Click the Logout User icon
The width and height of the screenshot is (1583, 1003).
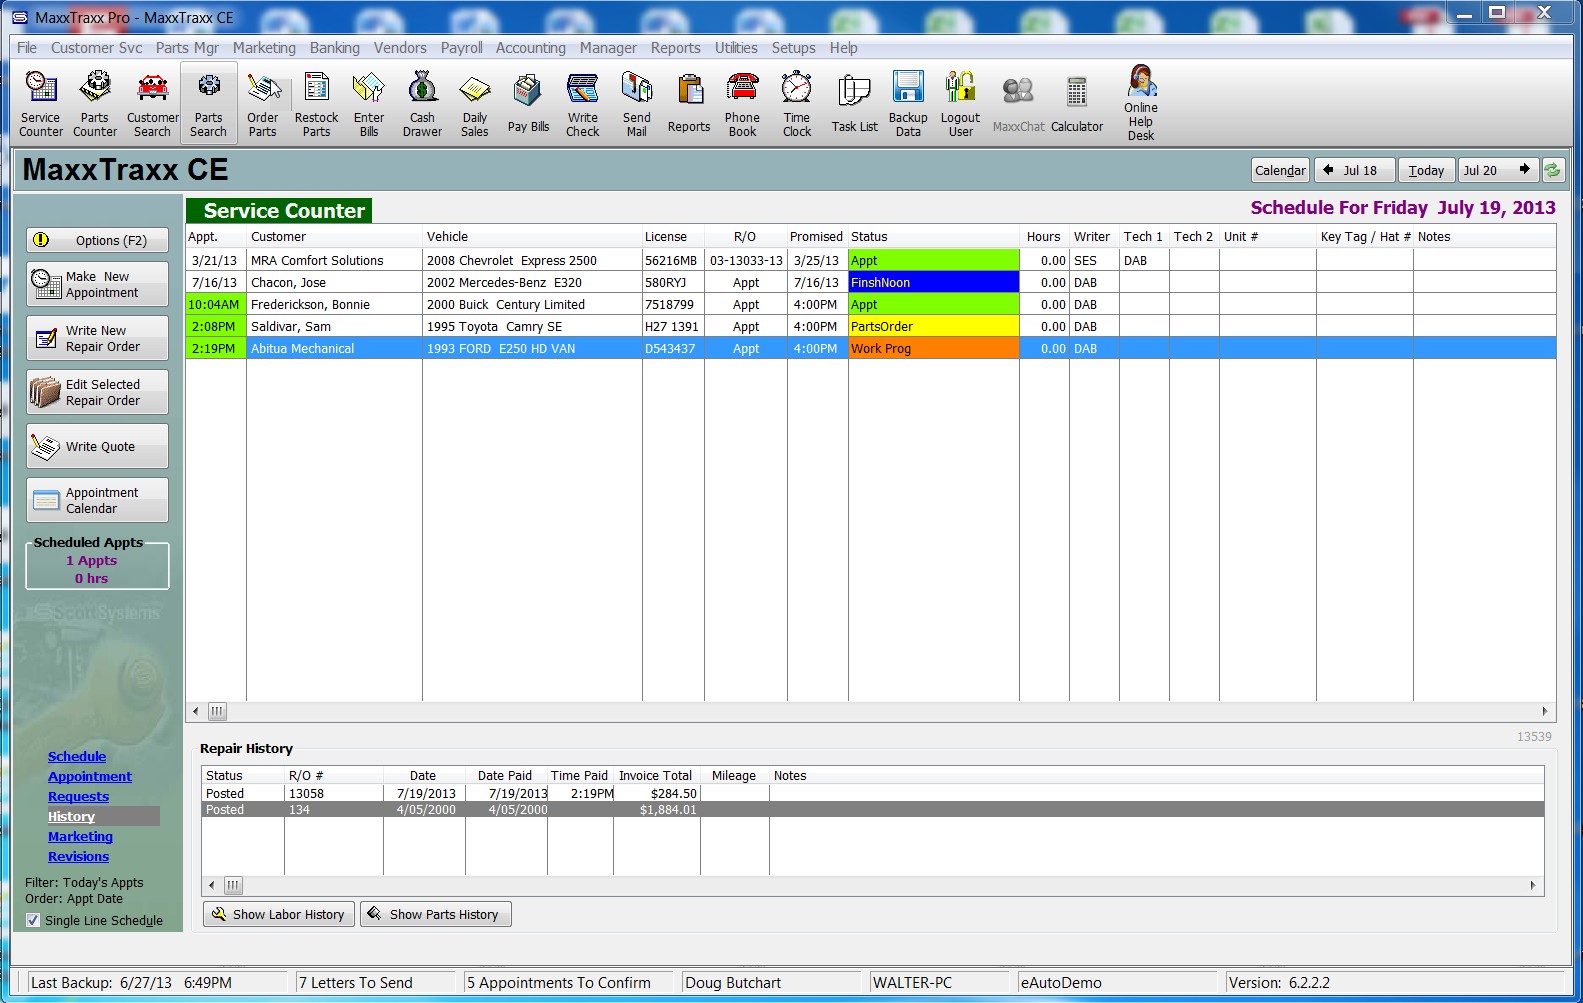tap(960, 104)
